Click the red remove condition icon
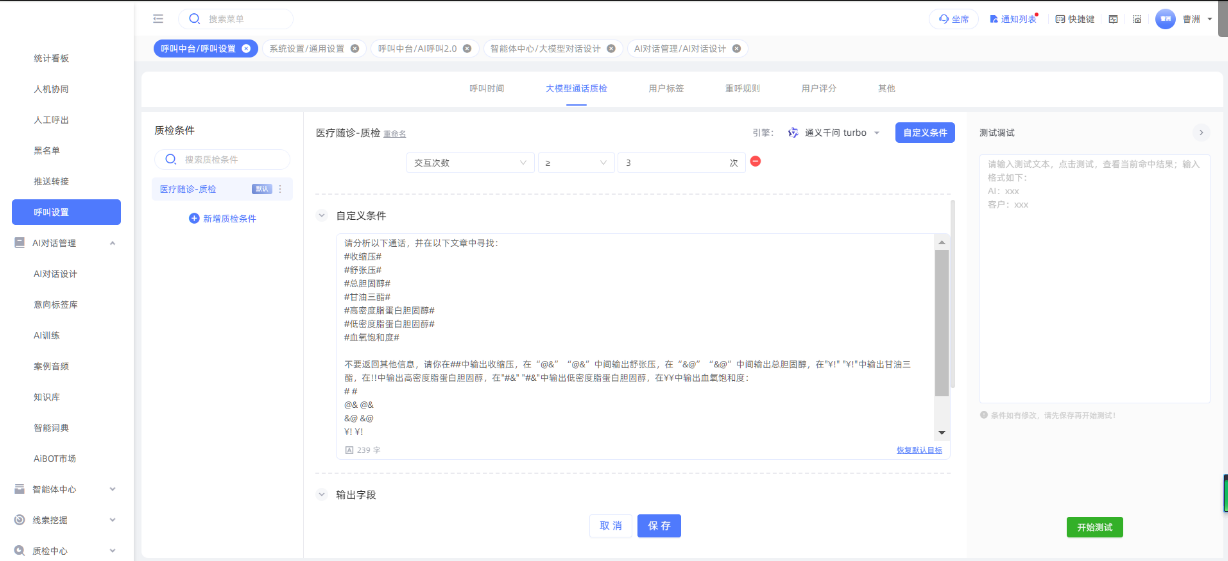1228x561 pixels. (755, 162)
